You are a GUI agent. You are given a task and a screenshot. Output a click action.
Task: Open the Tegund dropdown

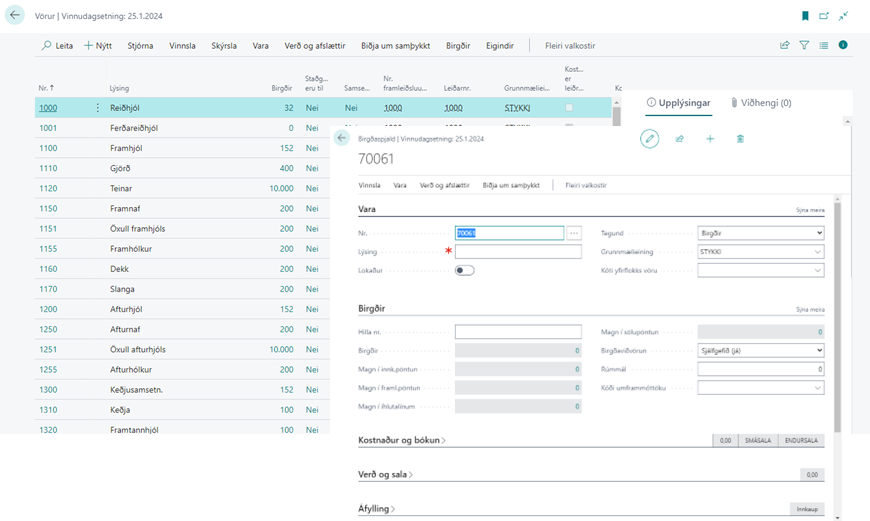coord(760,233)
